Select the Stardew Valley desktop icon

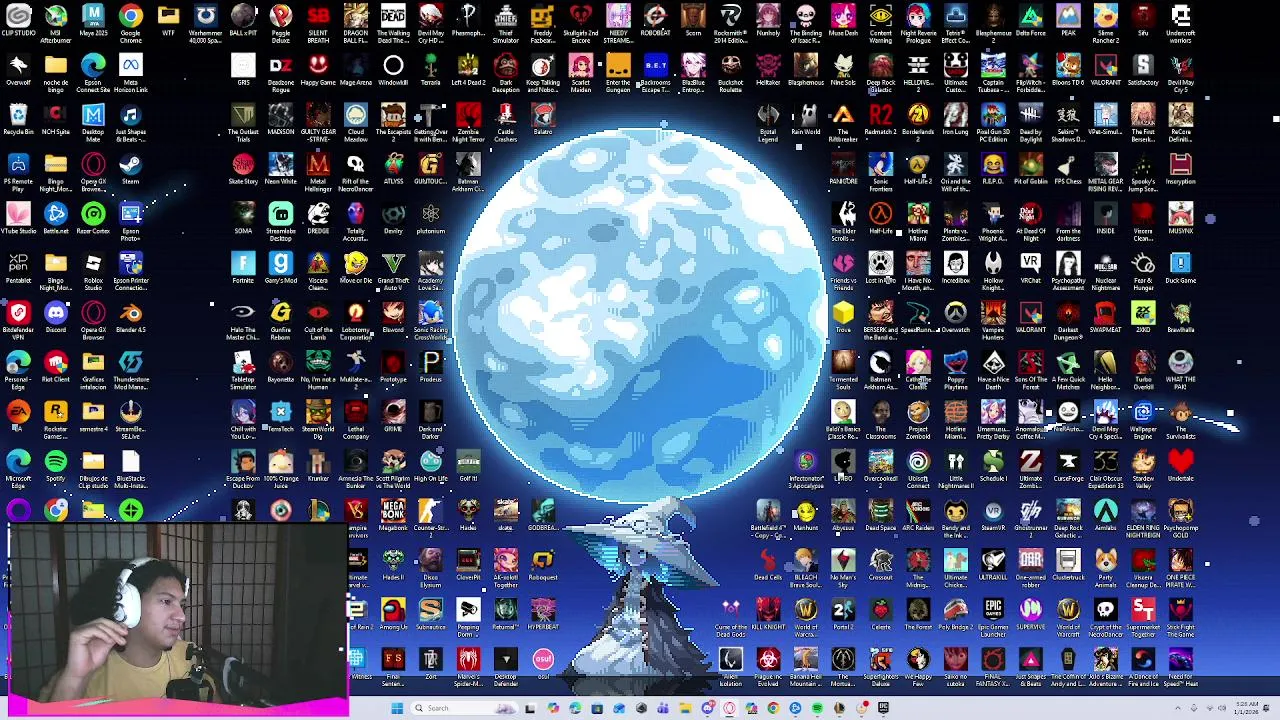(1143, 468)
